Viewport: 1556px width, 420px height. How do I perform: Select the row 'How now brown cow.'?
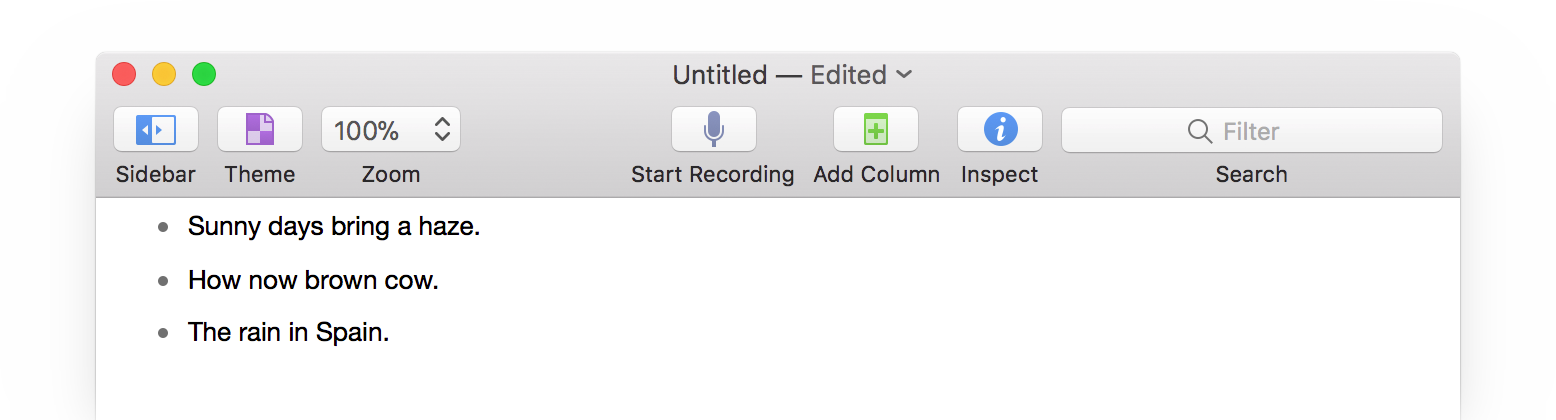(x=313, y=280)
